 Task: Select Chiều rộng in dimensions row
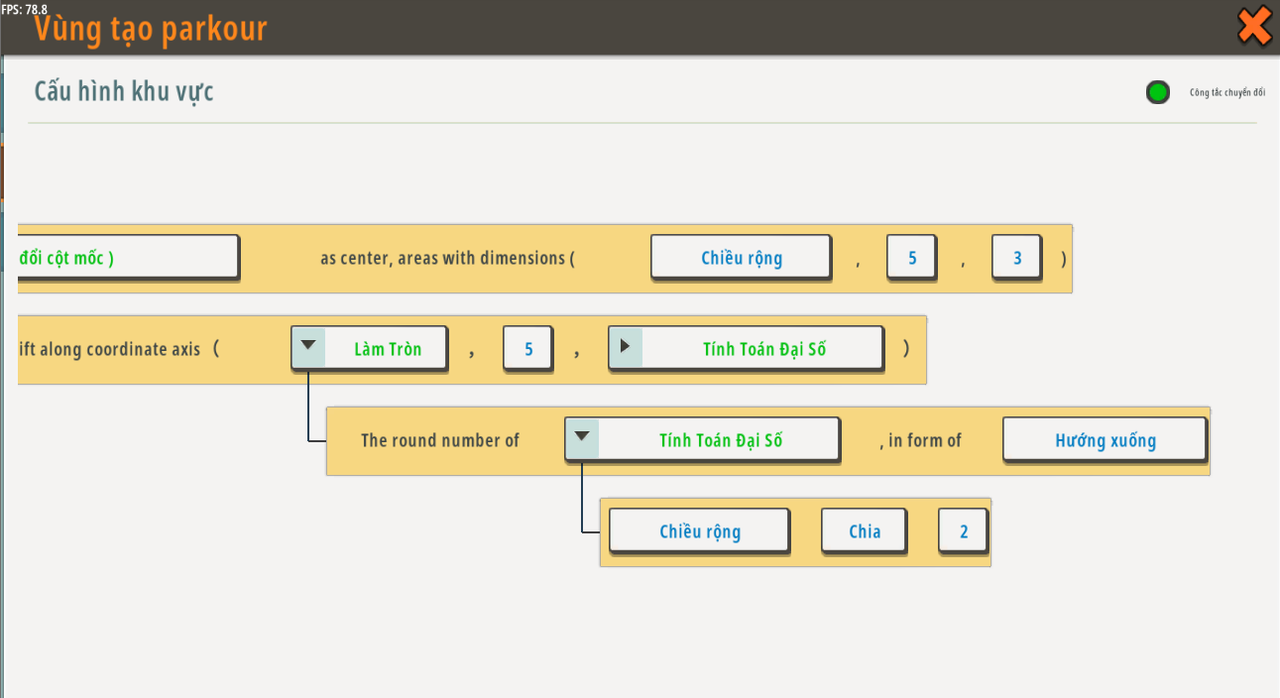point(741,257)
